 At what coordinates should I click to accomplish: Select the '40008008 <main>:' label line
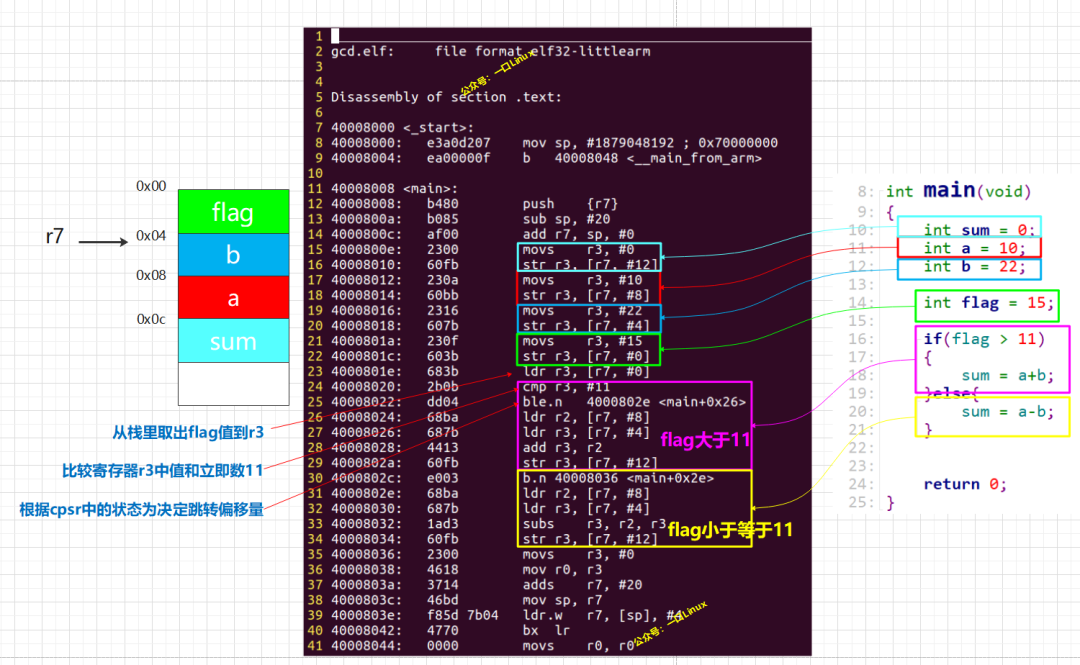click(394, 188)
